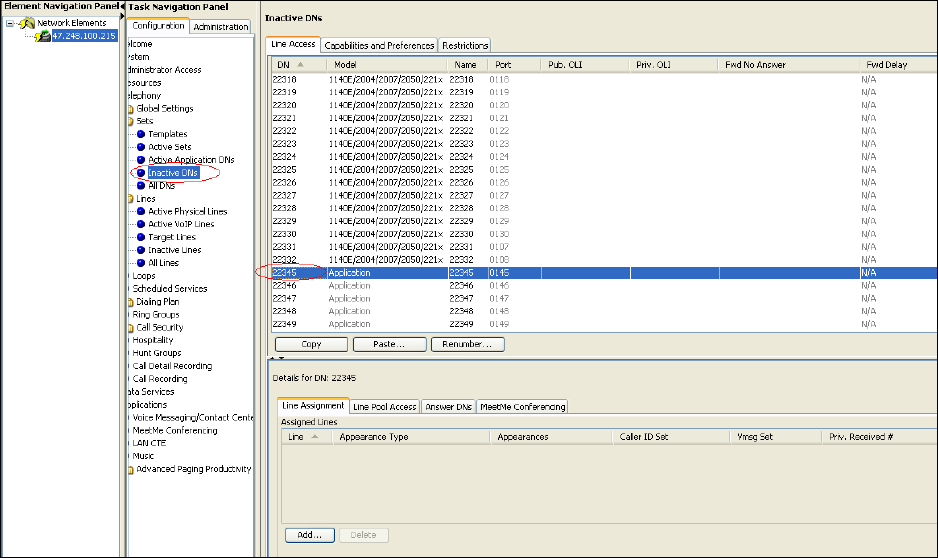This screenshot has width=938, height=558.
Task: Click the Network Elements lightning icon
Action: [x=27, y=23]
